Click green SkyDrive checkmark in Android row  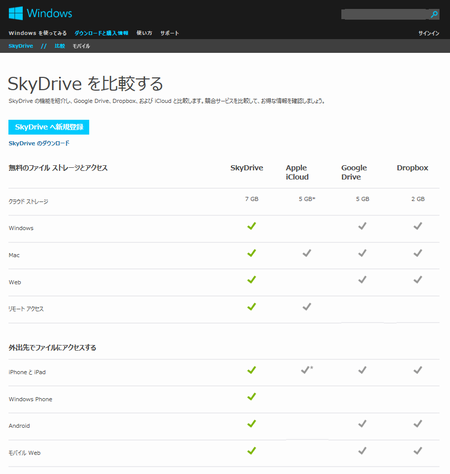click(x=252, y=424)
